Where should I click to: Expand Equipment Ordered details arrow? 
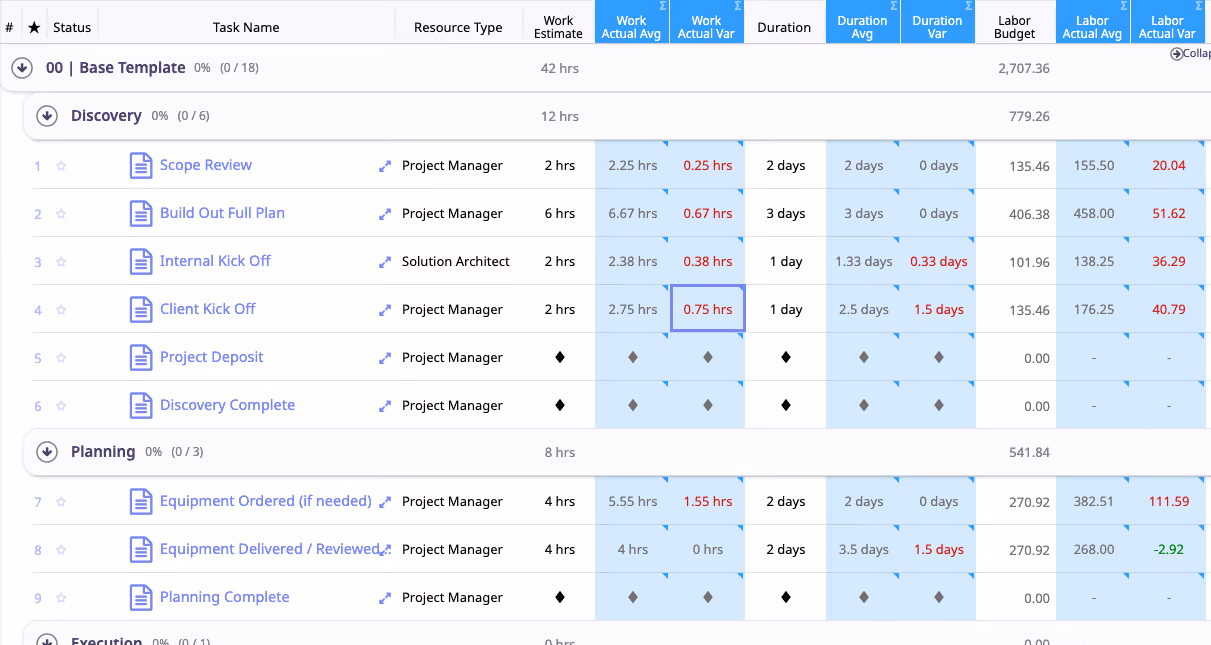point(384,502)
